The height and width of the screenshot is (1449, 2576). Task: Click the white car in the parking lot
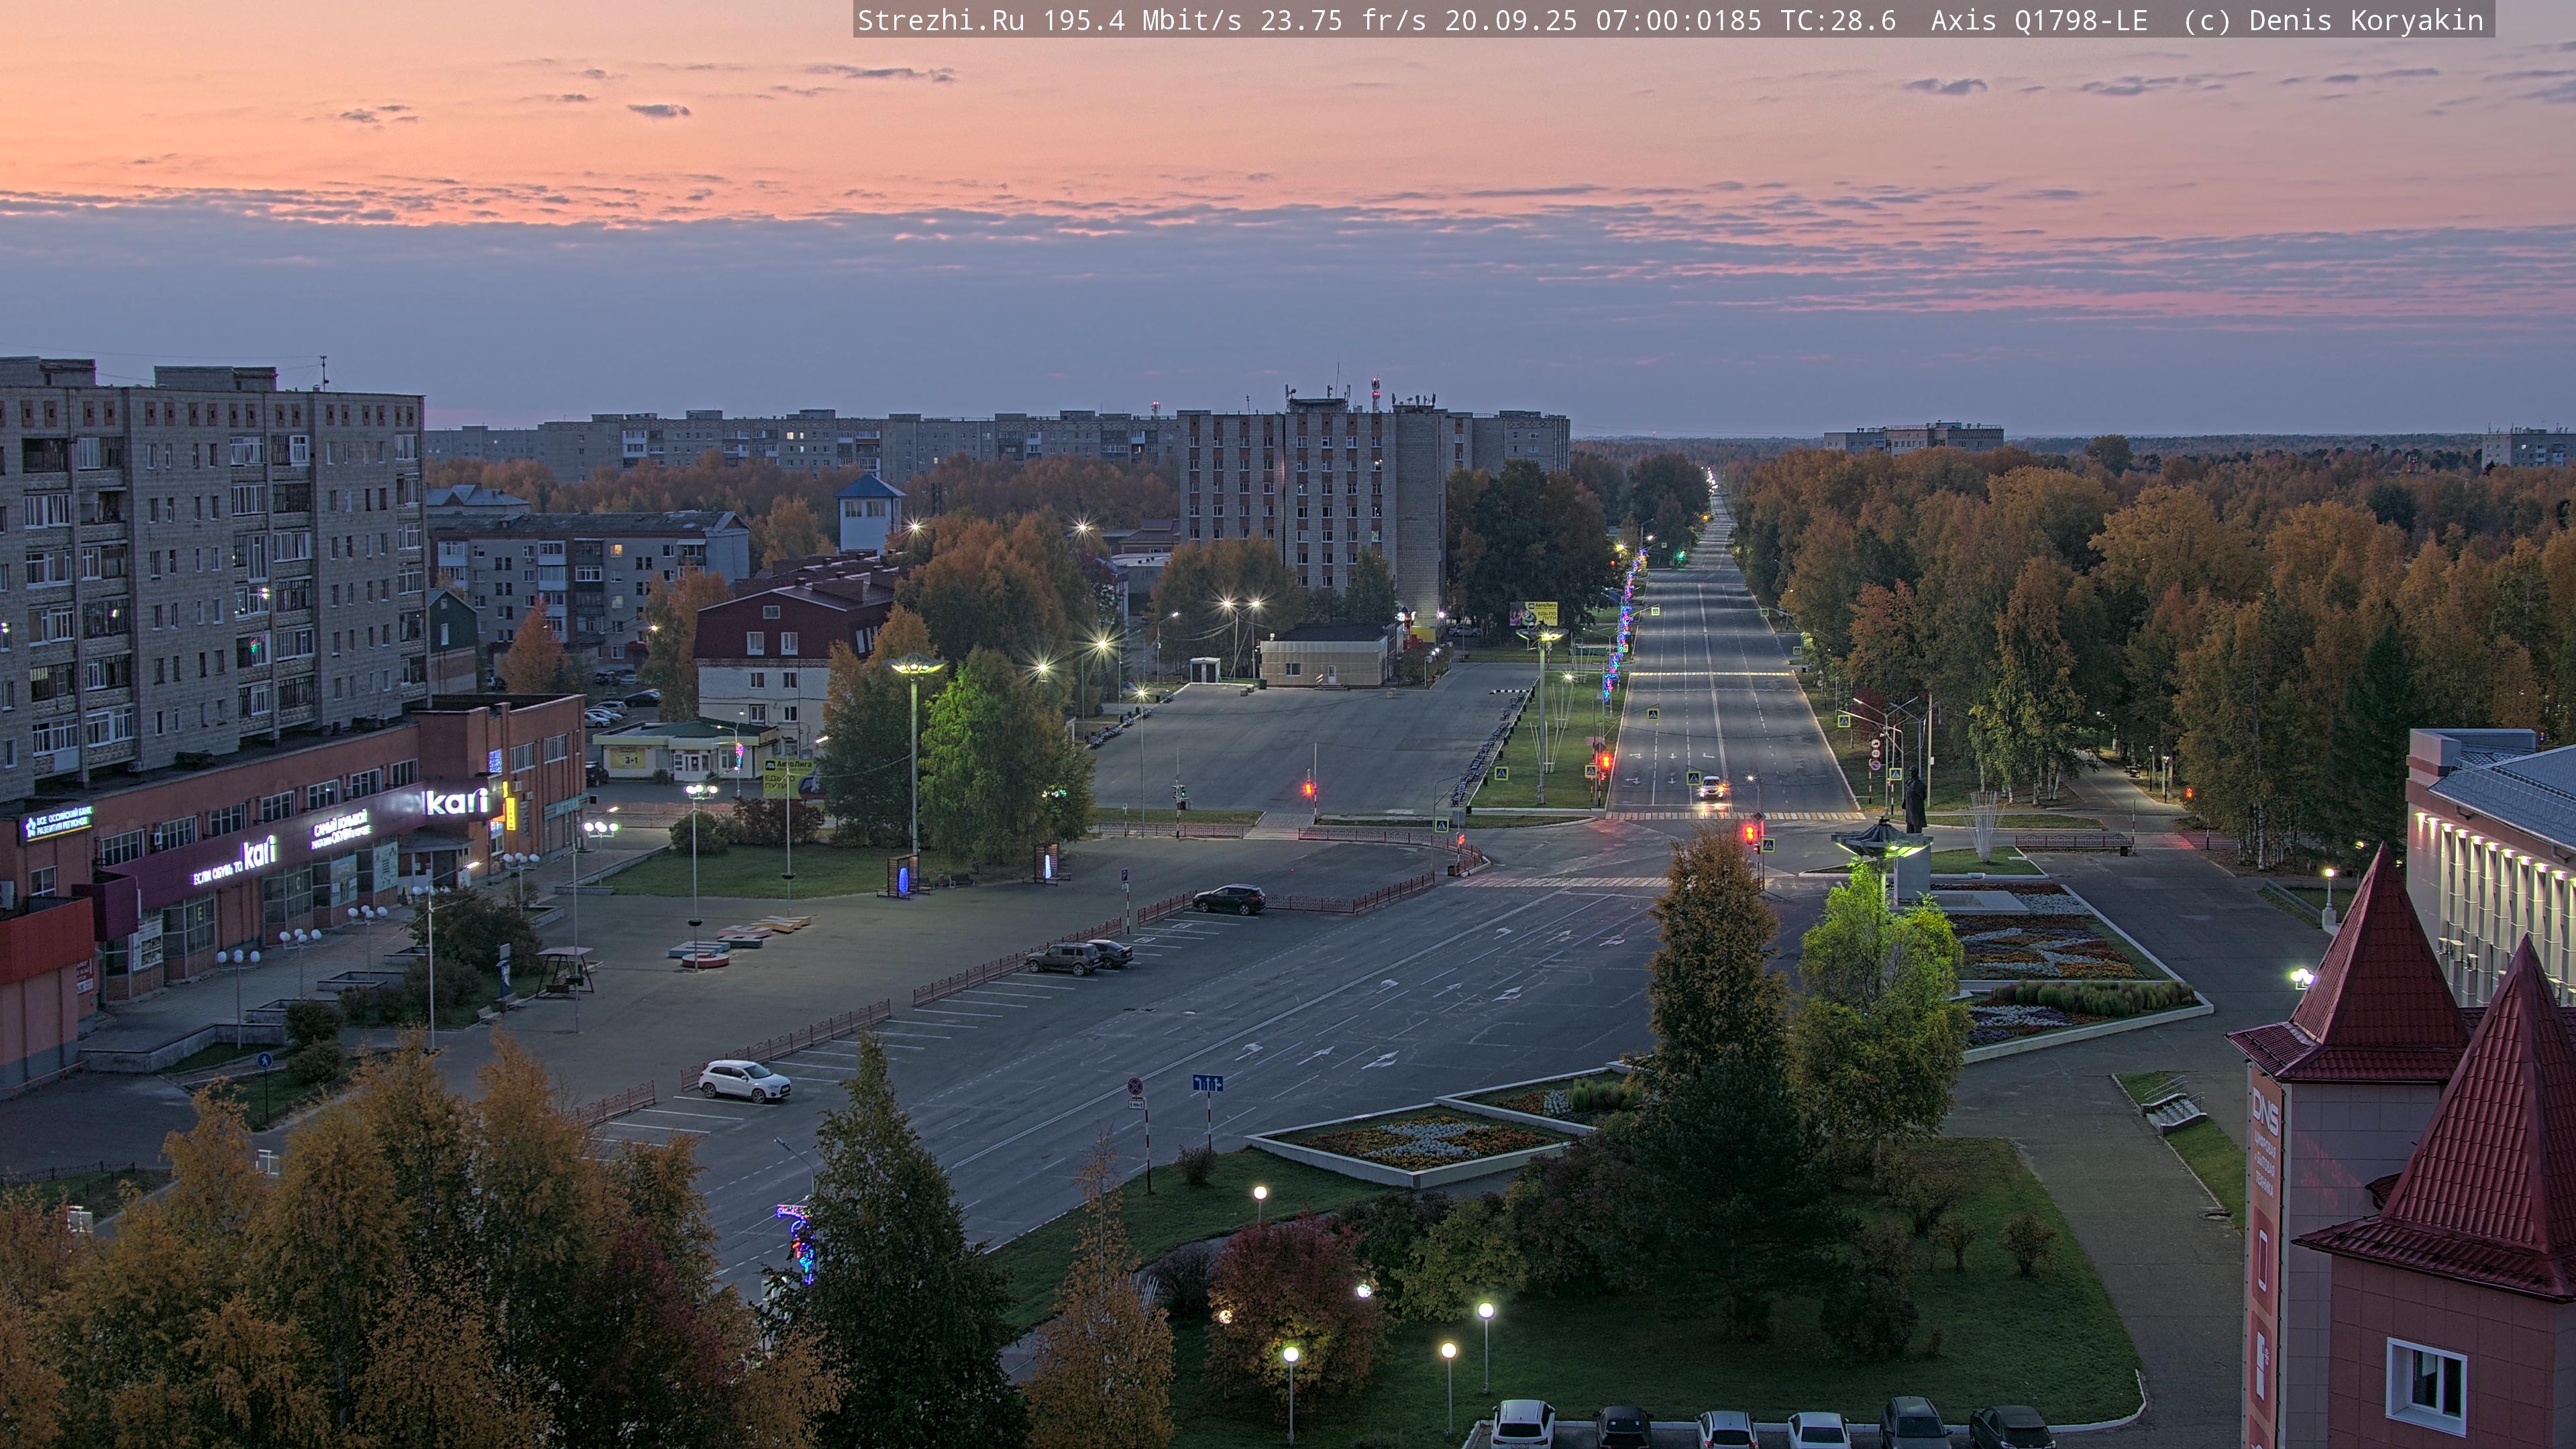744,1081
